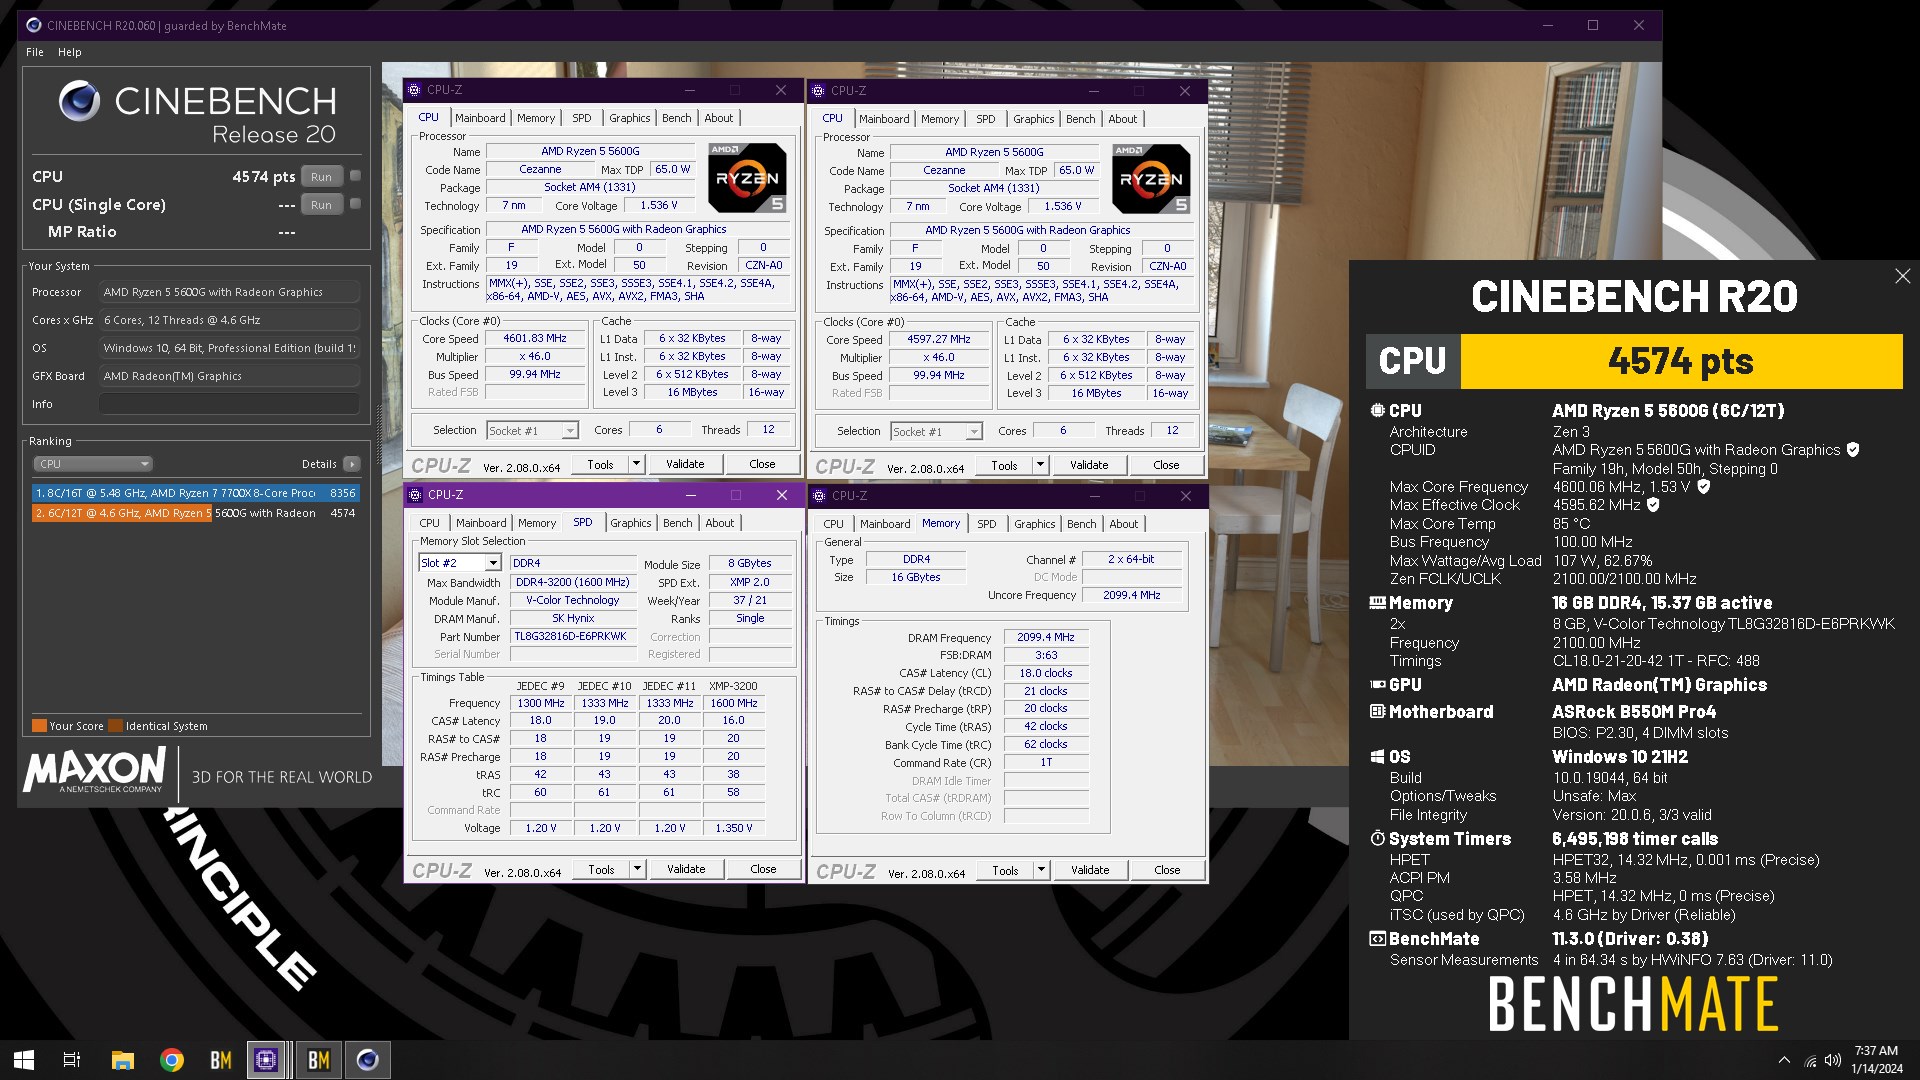Image resolution: width=1920 pixels, height=1080 pixels.
Task: Click verified badge next to Max Core Frequency
Action: point(1703,487)
